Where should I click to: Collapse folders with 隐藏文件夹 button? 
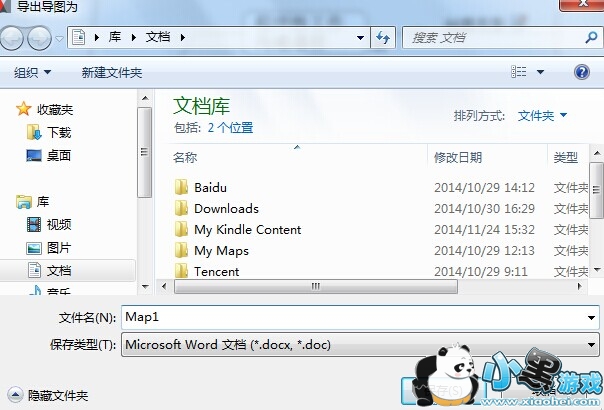click(48, 395)
